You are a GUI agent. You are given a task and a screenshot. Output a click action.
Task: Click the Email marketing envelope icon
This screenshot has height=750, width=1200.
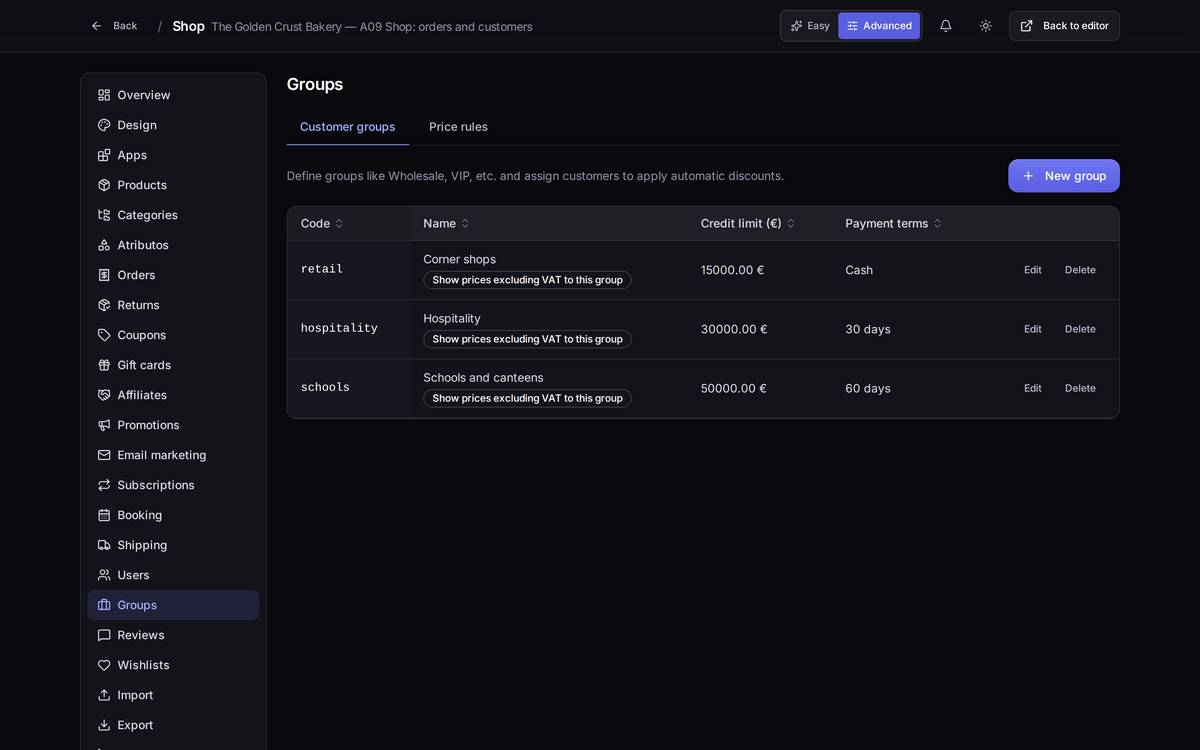pos(104,455)
